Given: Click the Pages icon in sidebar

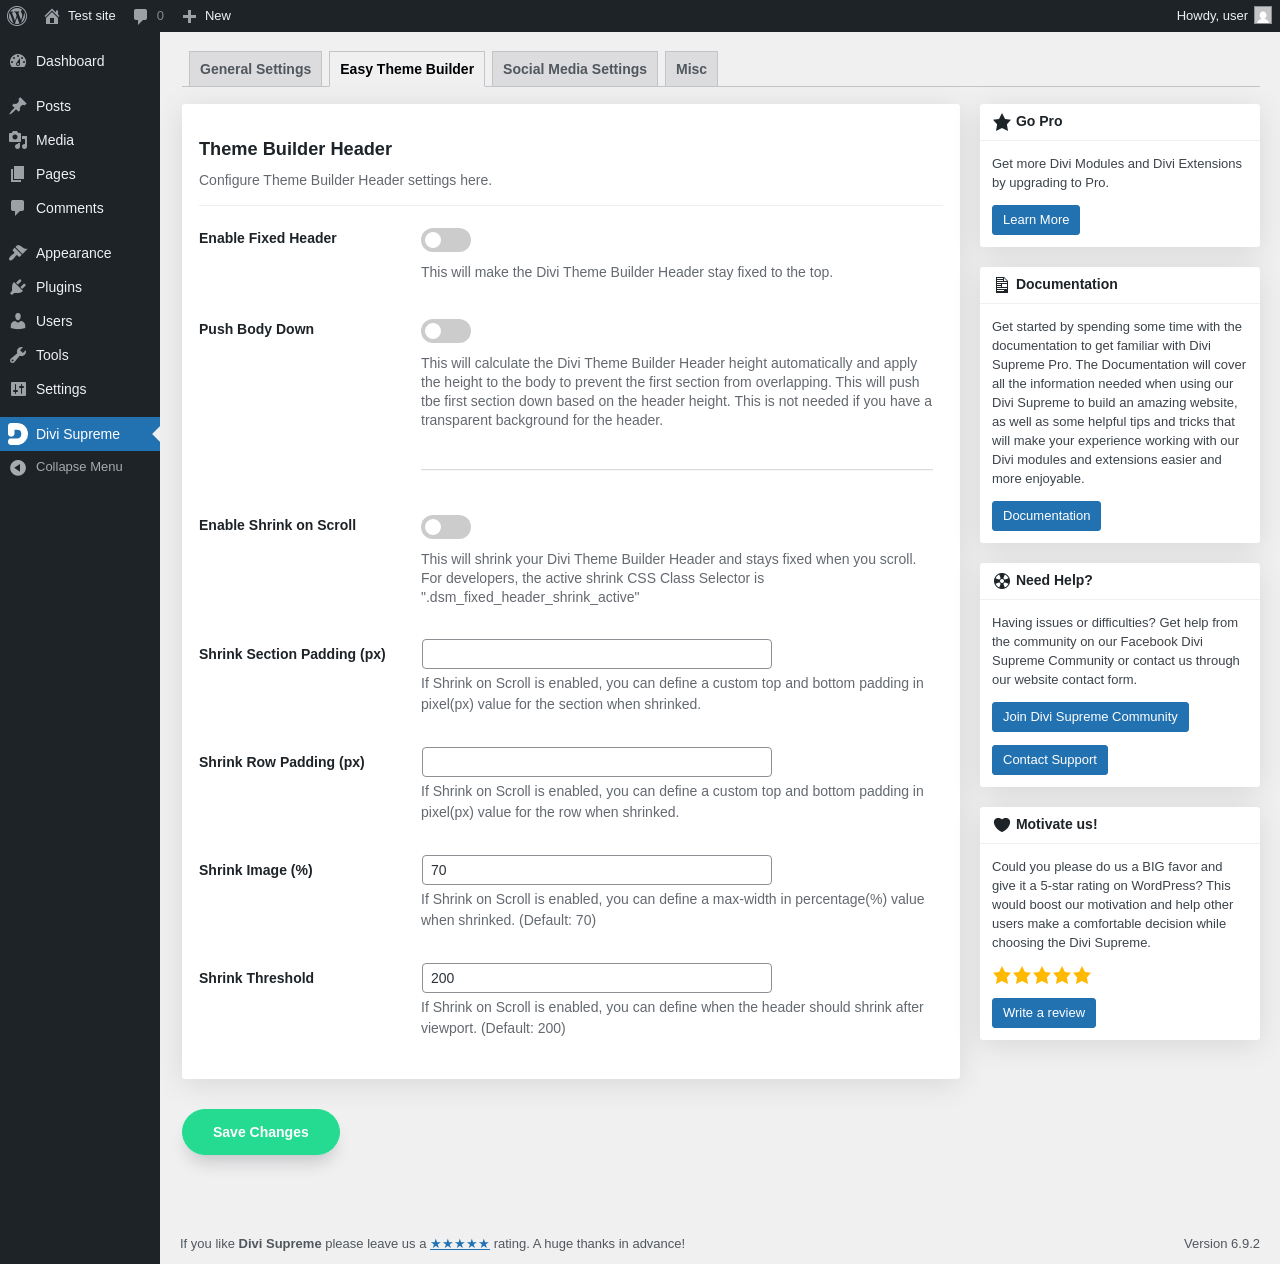Looking at the screenshot, I should (18, 174).
